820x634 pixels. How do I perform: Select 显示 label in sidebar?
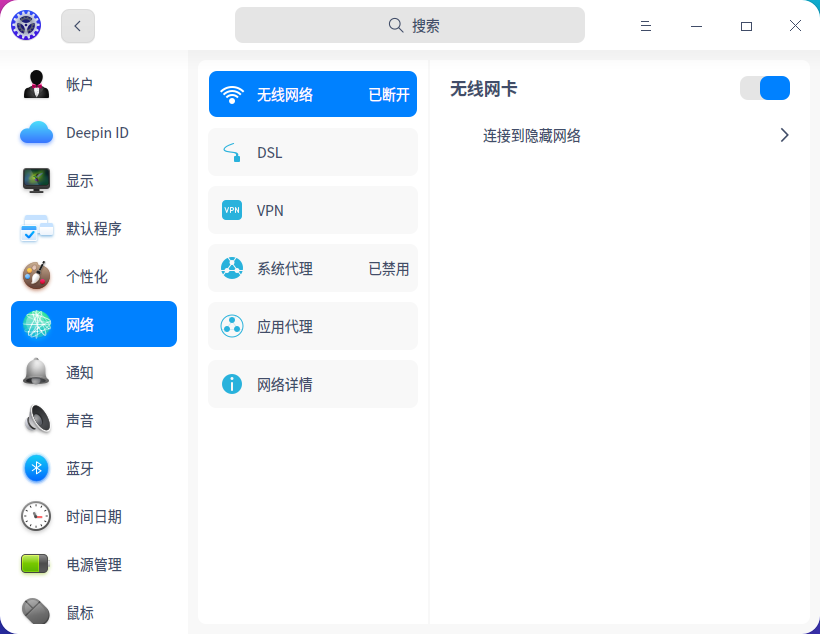coord(79,181)
